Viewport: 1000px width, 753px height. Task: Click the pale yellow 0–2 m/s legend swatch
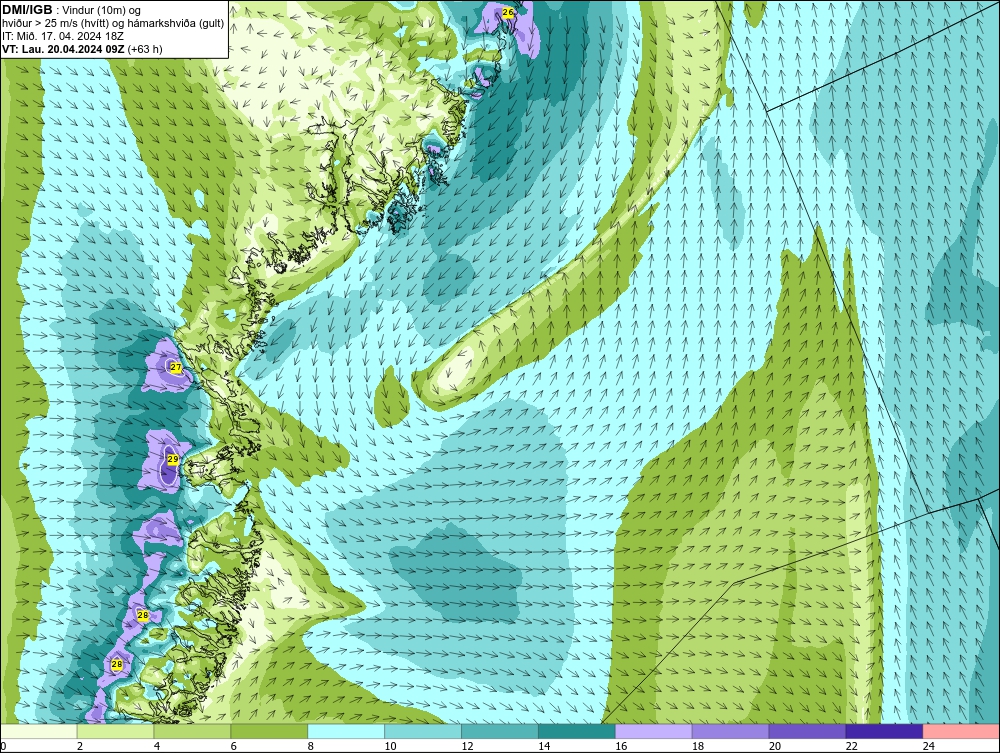click(x=38, y=731)
